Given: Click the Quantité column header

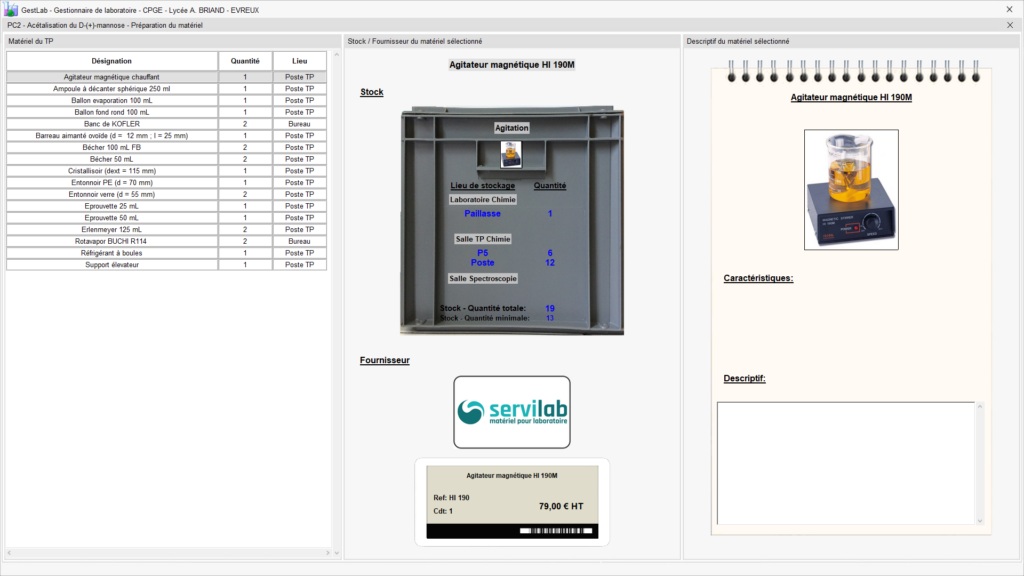Looking at the screenshot, I should (x=245, y=61).
